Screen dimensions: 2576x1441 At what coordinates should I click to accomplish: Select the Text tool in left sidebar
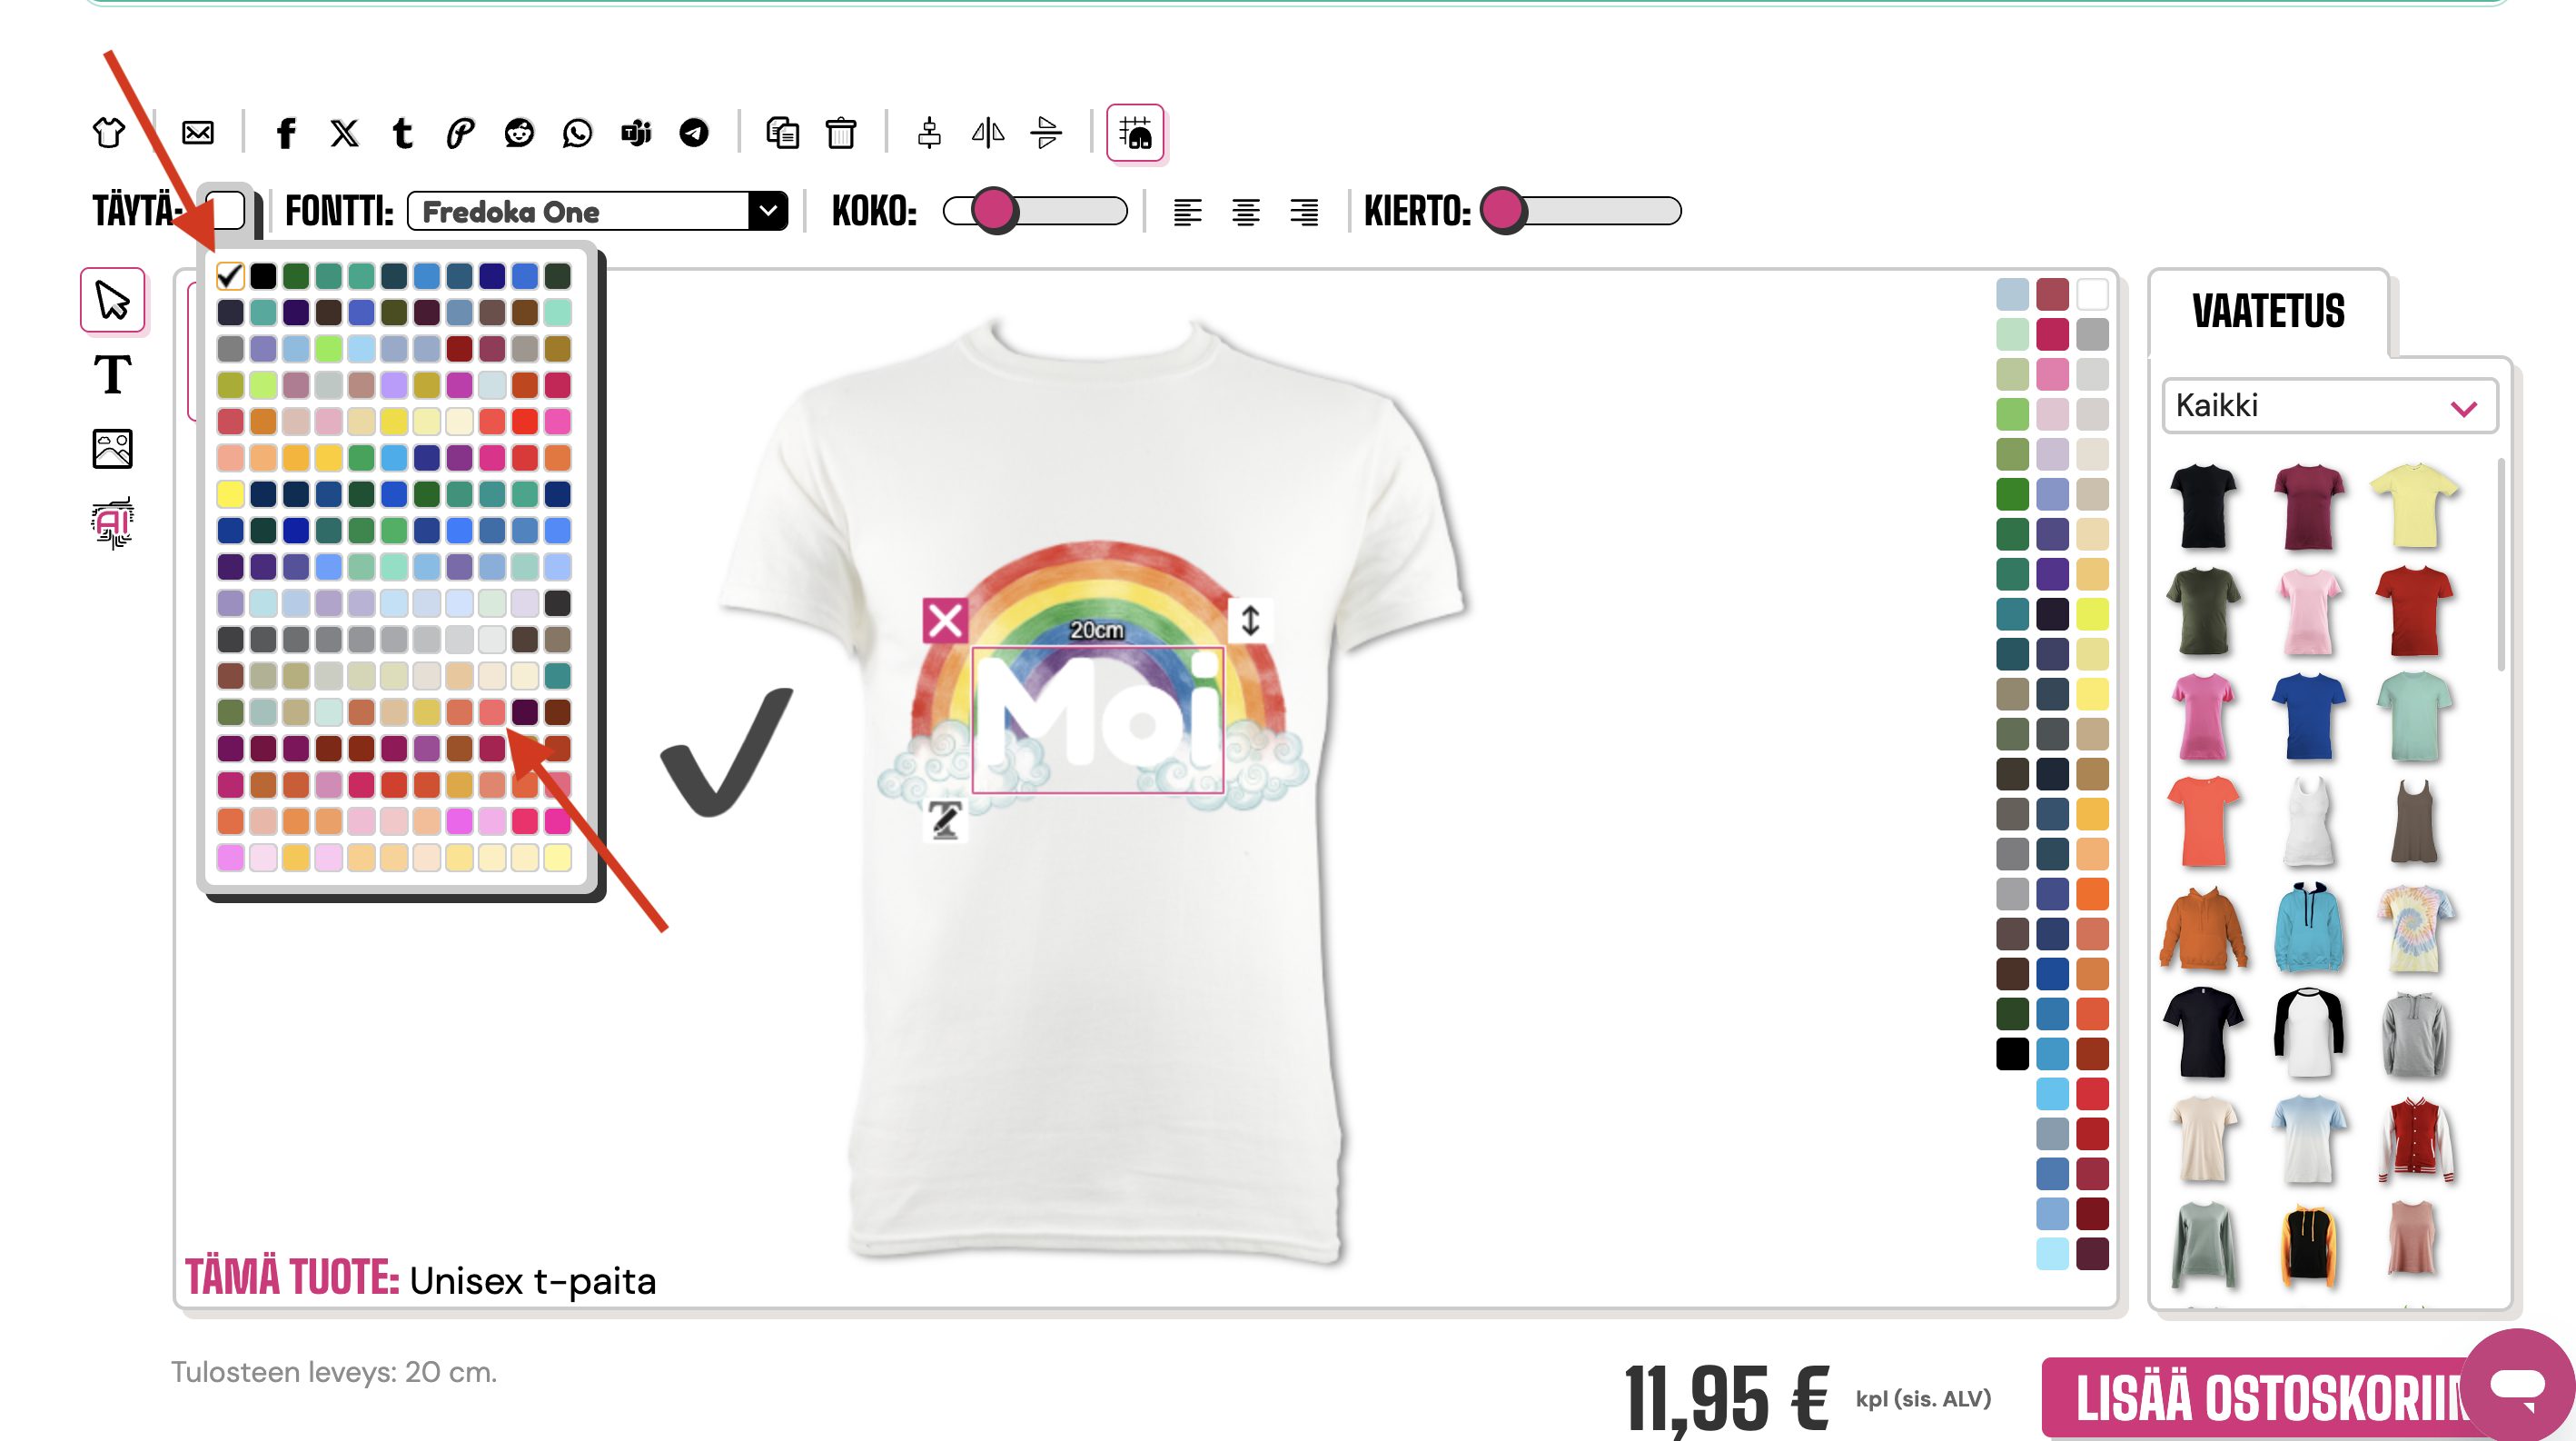[112, 375]
